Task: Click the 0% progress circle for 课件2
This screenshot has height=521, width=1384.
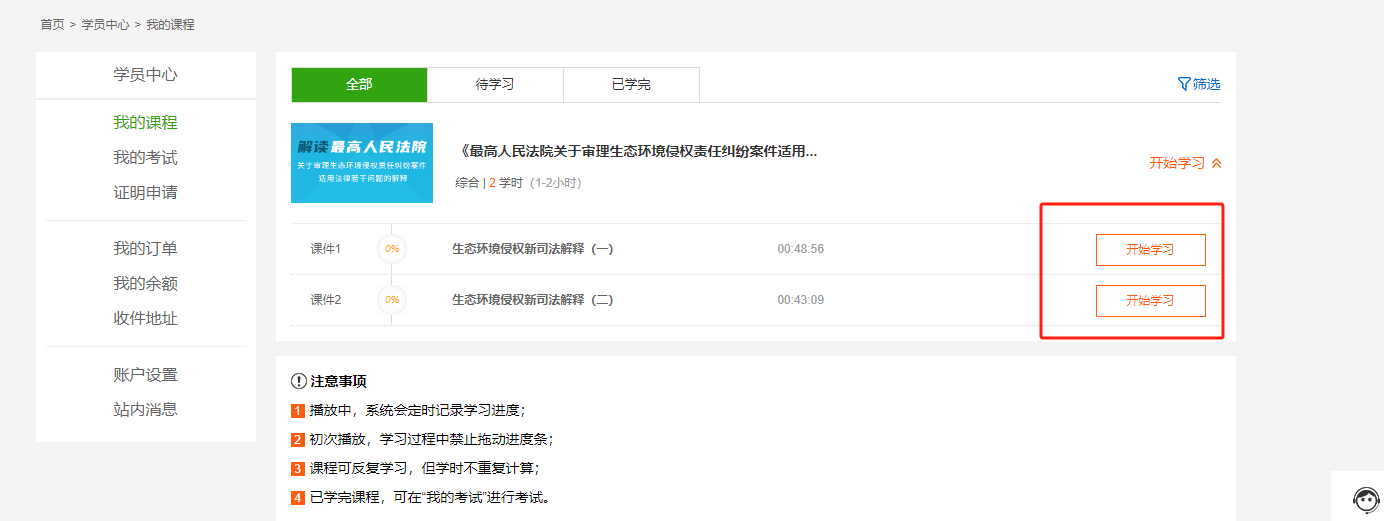Action: (x=392, y=300)
